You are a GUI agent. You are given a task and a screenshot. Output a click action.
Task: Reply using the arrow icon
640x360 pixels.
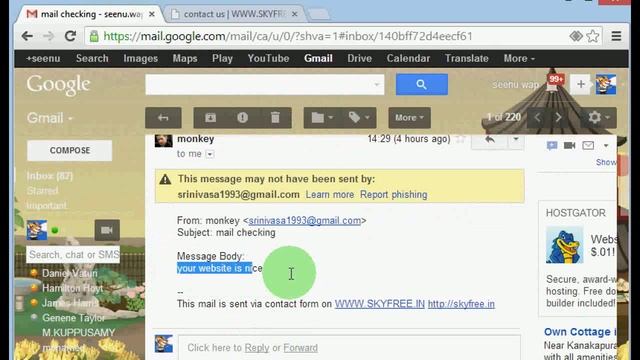489,140
